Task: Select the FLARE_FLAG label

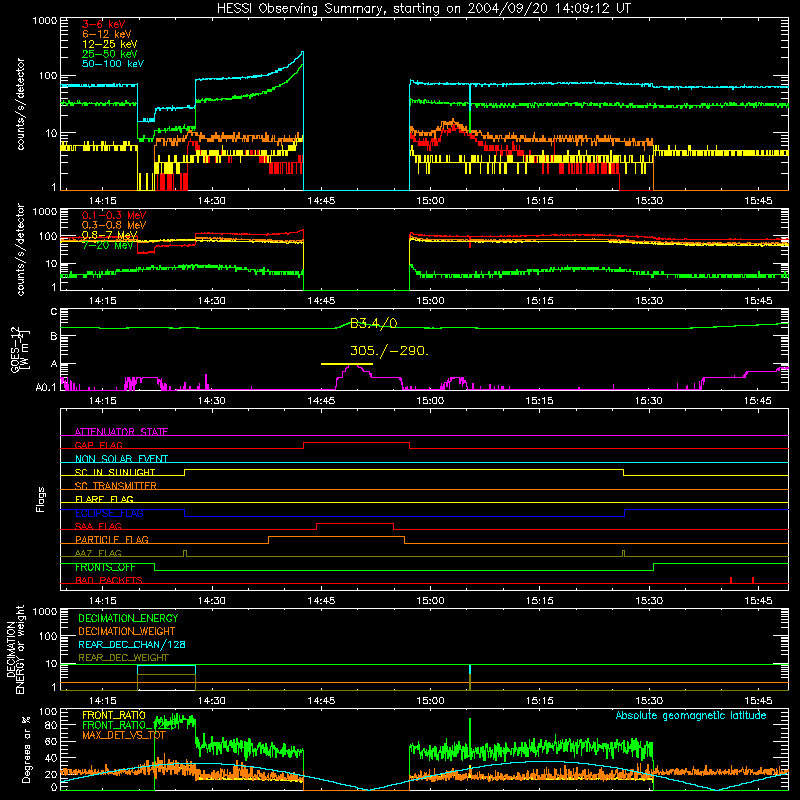Action: (x=104, y=499)
